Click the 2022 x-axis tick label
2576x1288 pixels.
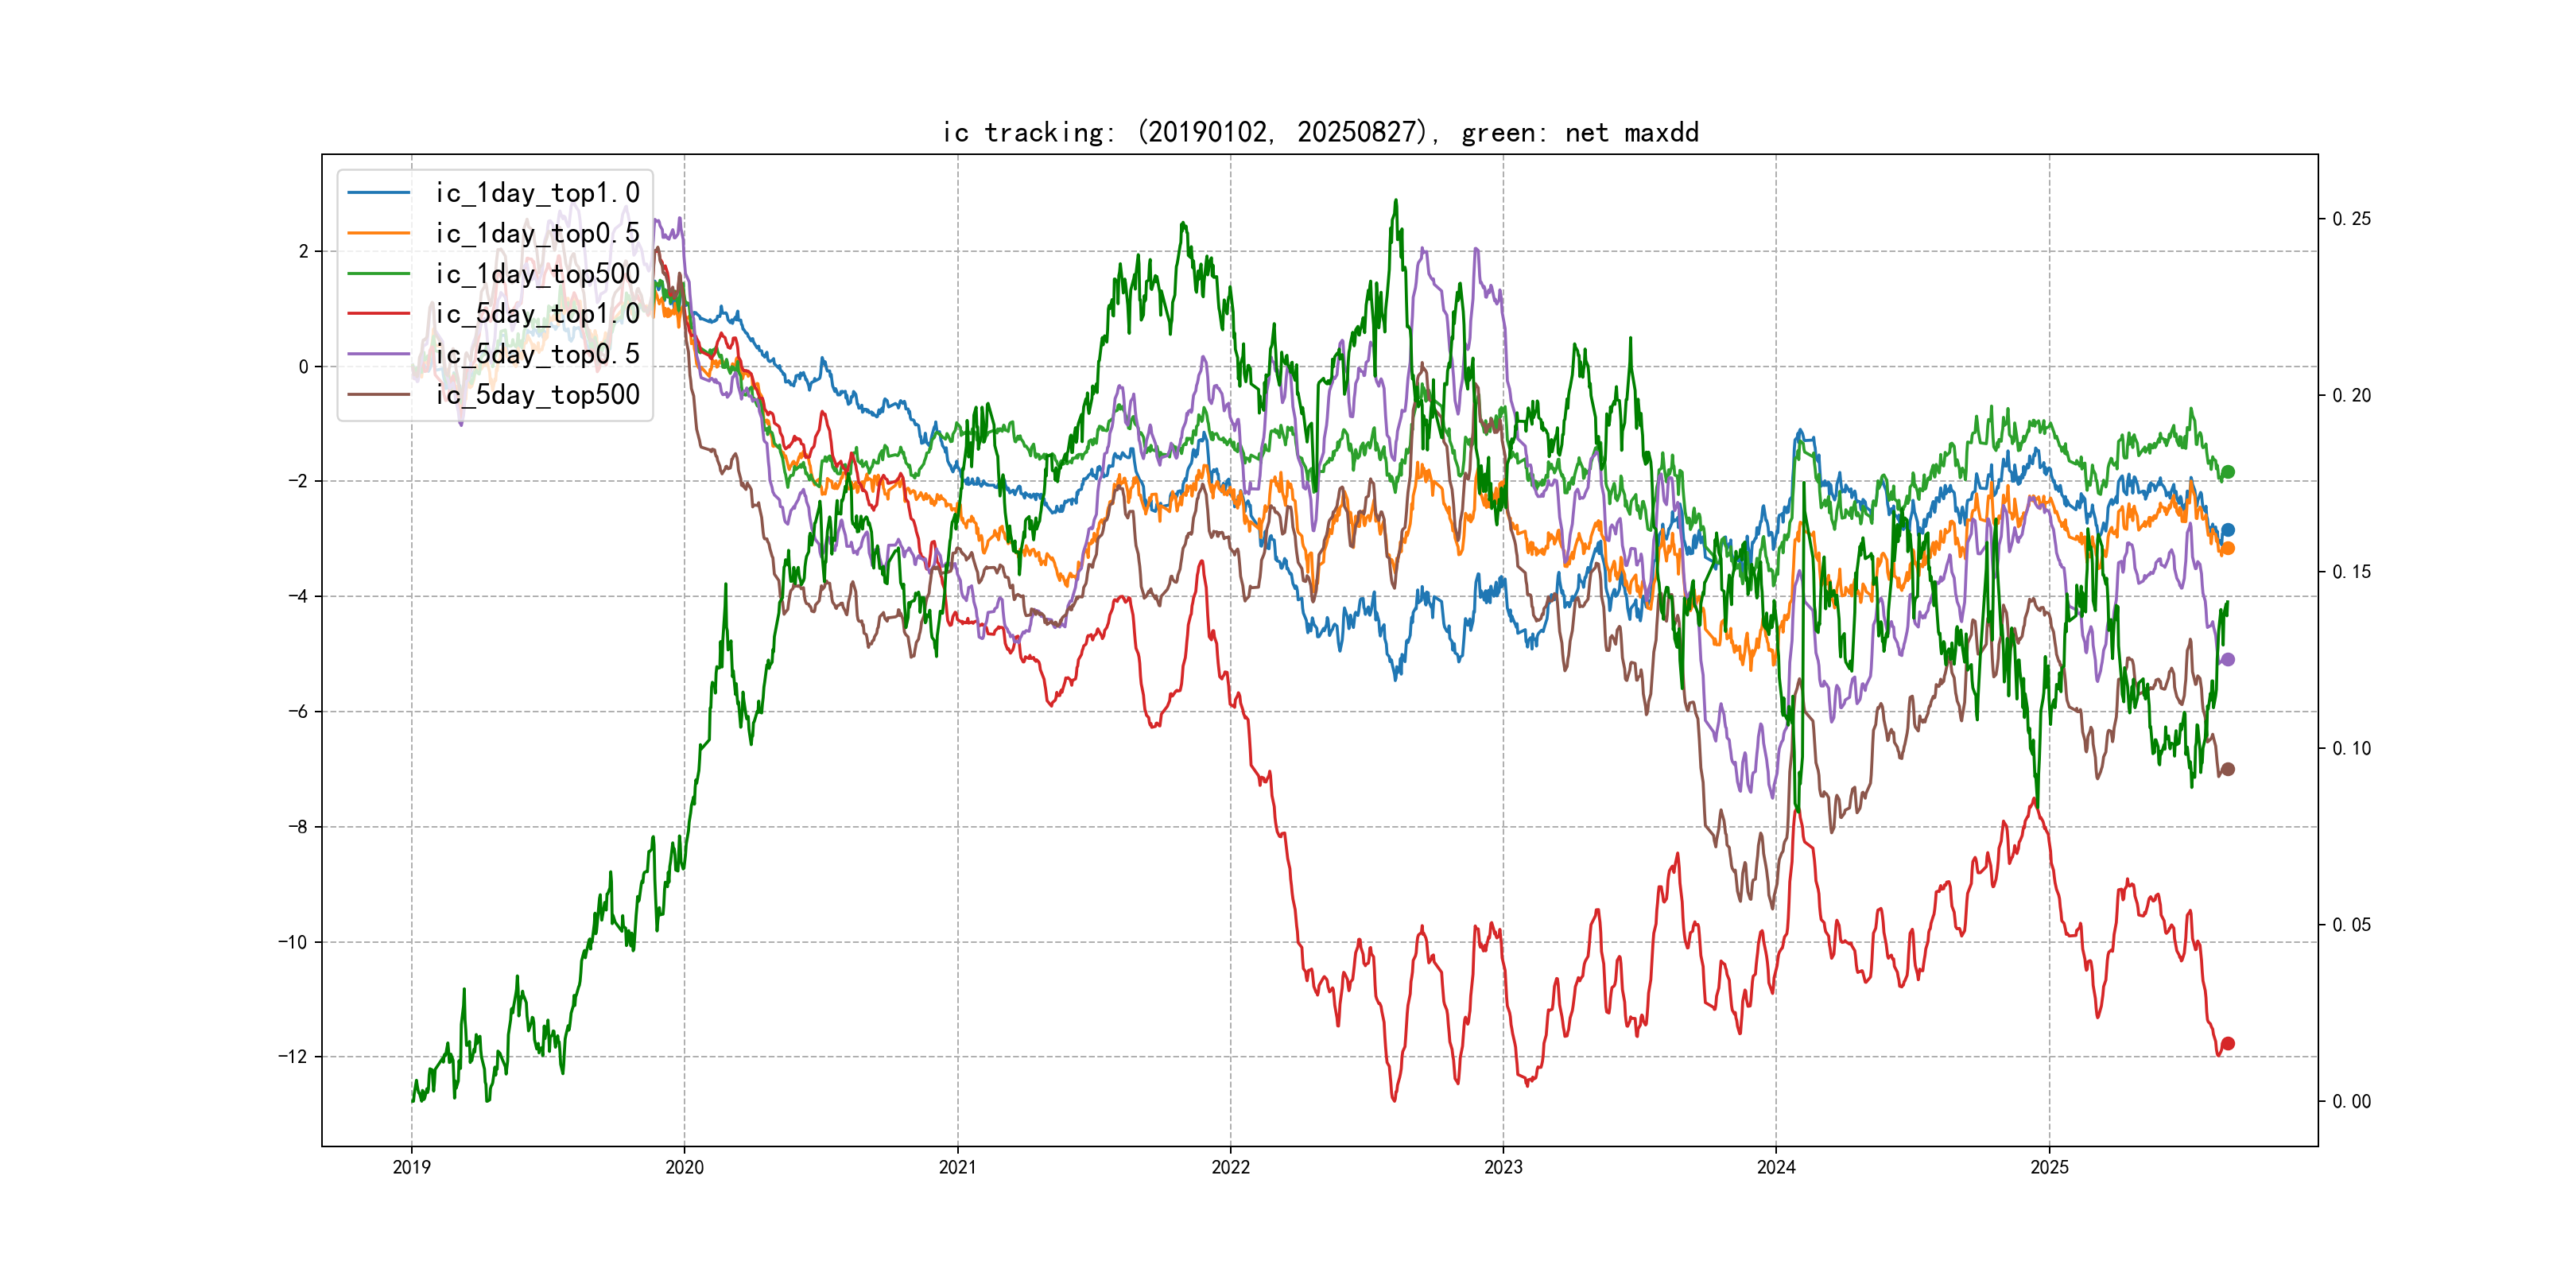(1230, 1167)
